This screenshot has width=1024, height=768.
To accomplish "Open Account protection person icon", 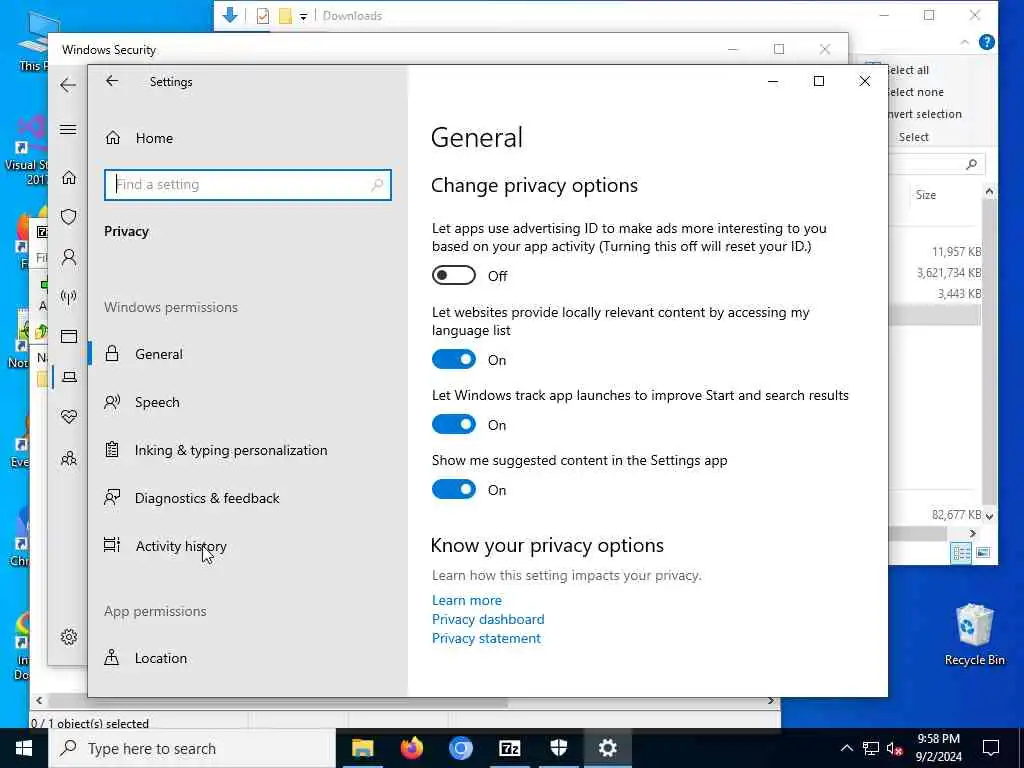I will tap(69, 257).
